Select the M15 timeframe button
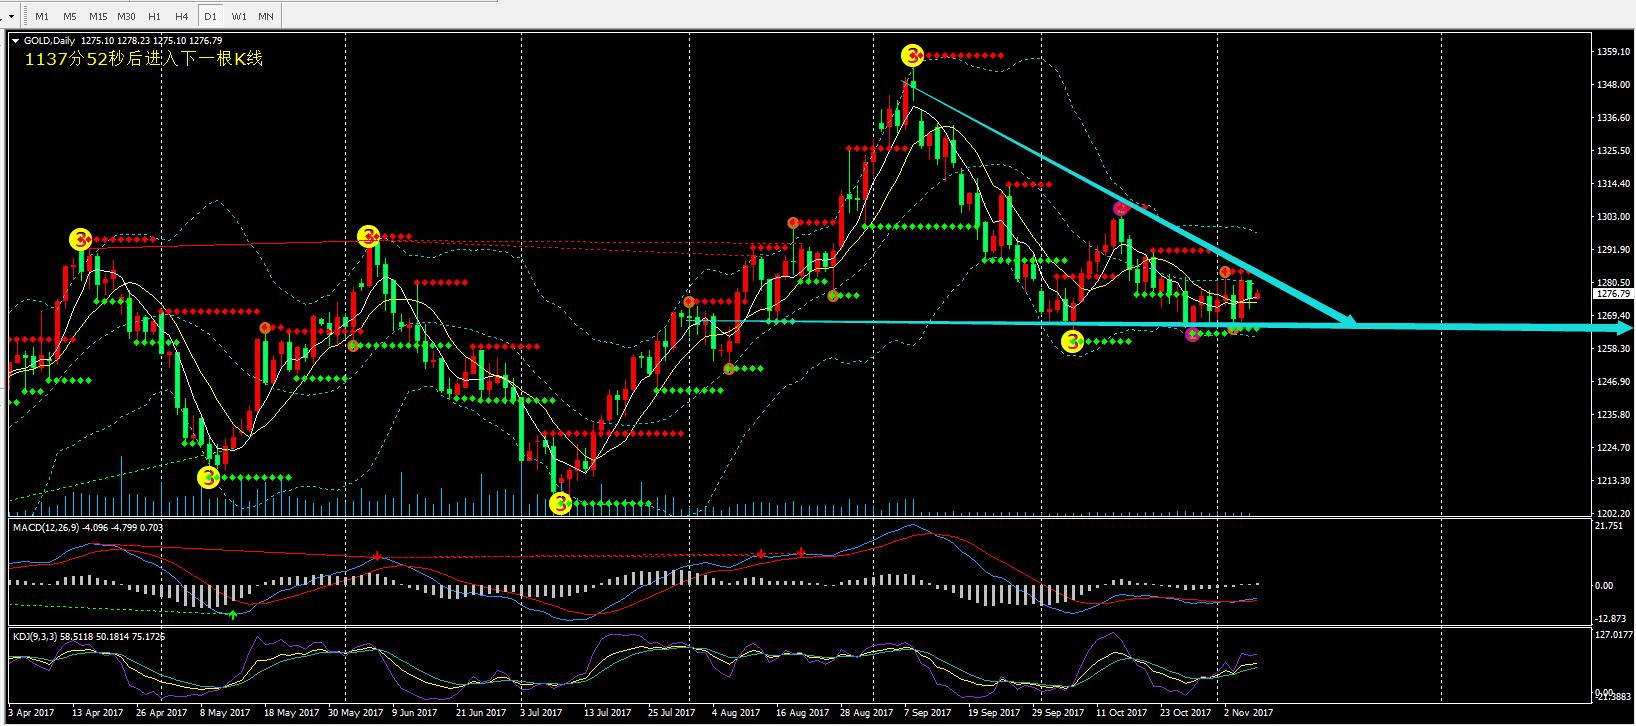Screen dimensions: 1636x726 98,16
